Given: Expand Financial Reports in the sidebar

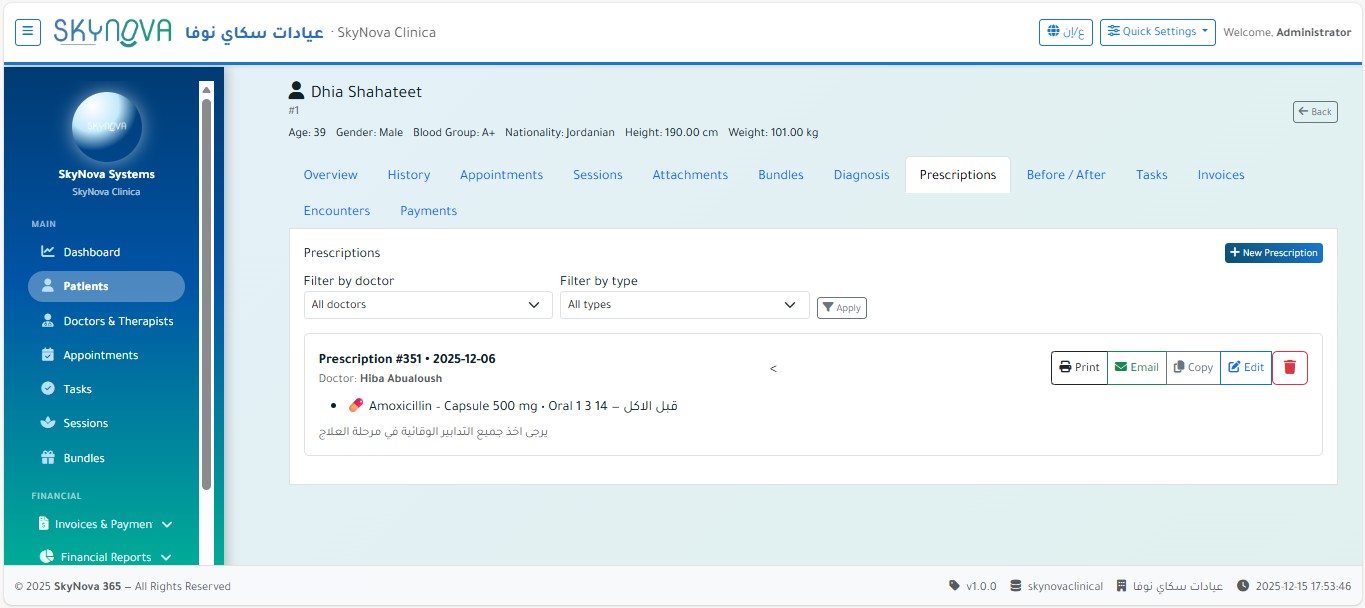Looking at the screenshot, I should [106, 557].
